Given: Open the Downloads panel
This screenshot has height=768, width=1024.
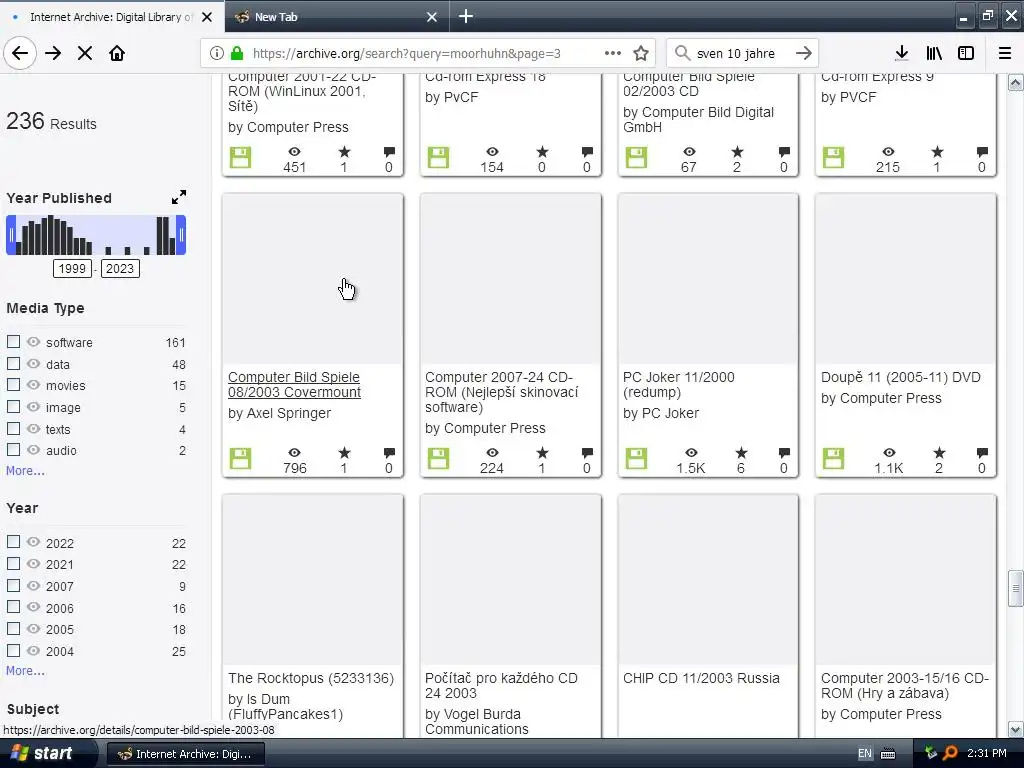Looking at the screenshot, I should point(902,53).
